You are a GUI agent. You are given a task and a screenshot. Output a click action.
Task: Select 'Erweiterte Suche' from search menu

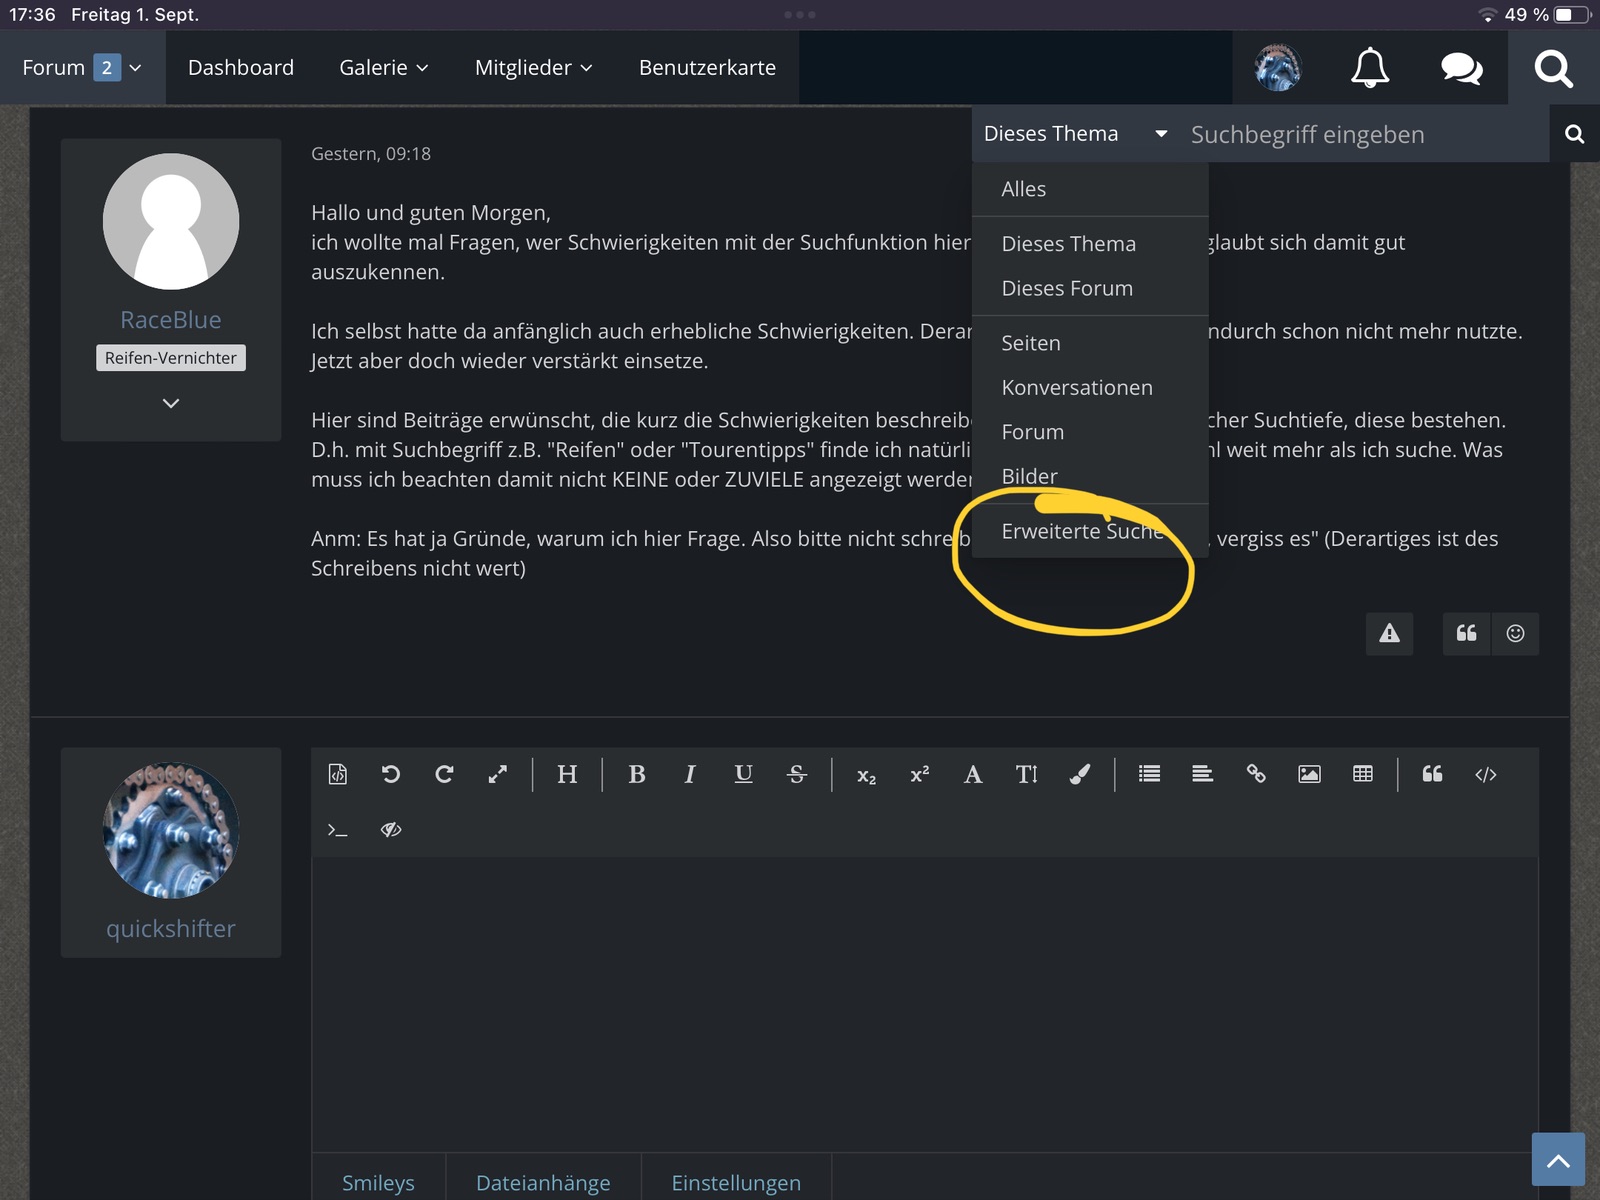click(1082, 531)
